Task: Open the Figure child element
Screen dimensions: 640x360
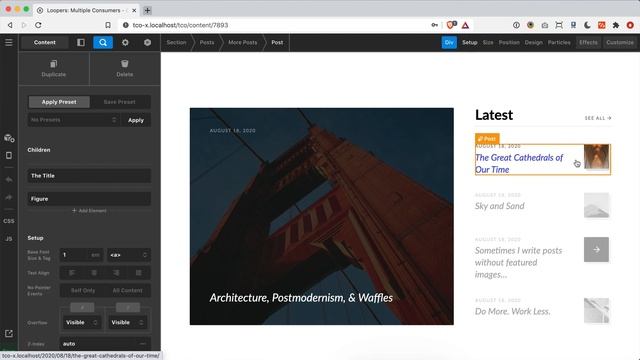Action: pyautogui.click(x=89, y=199)
